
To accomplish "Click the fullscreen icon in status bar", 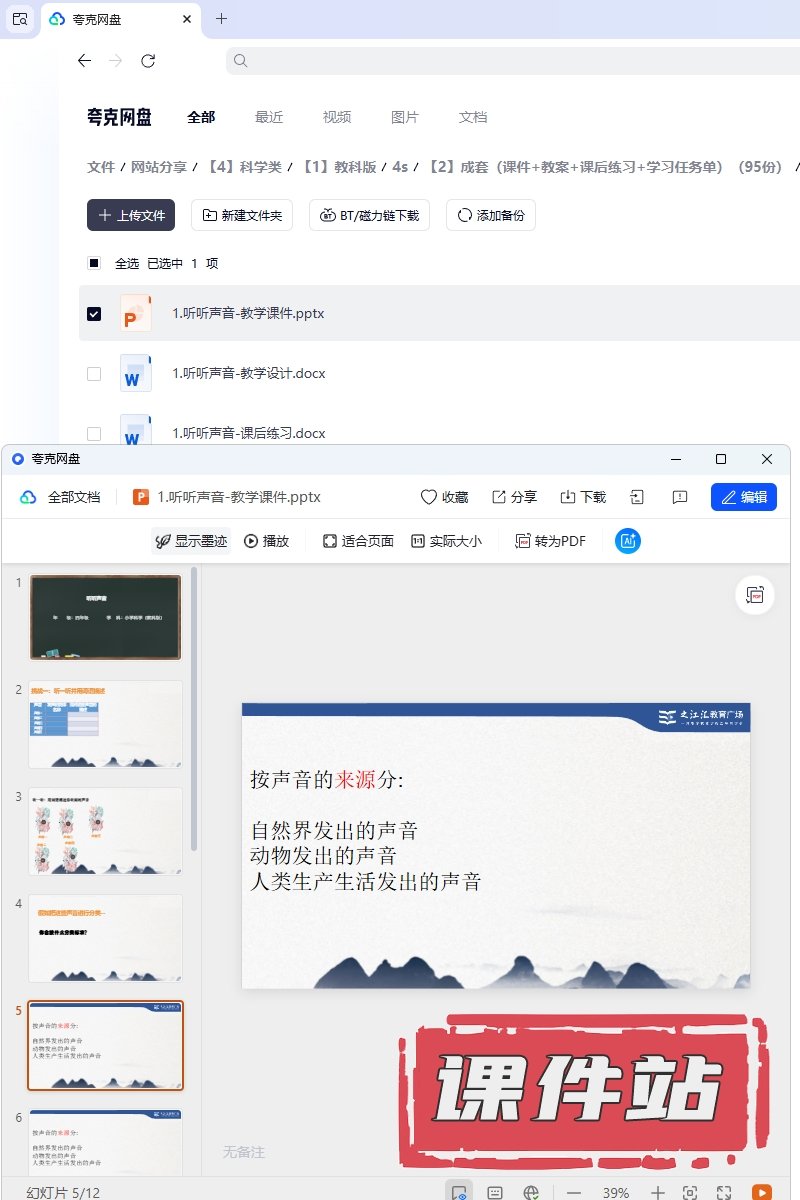I will point(724,1192).
